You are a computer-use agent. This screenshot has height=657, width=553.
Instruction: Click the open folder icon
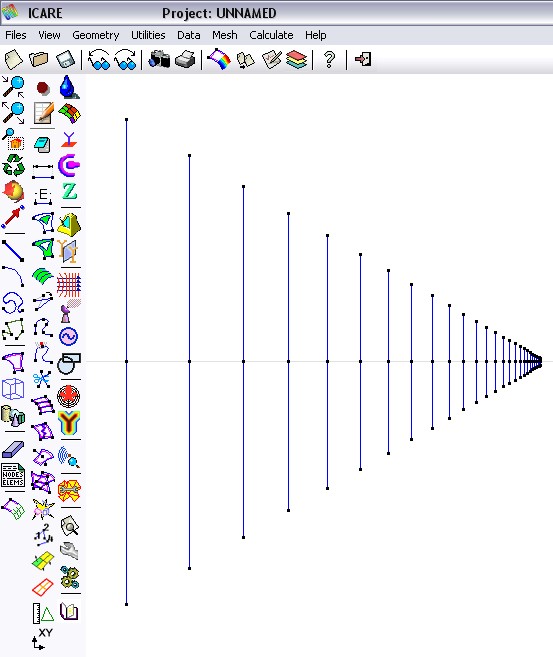click(x=39, y=59)
